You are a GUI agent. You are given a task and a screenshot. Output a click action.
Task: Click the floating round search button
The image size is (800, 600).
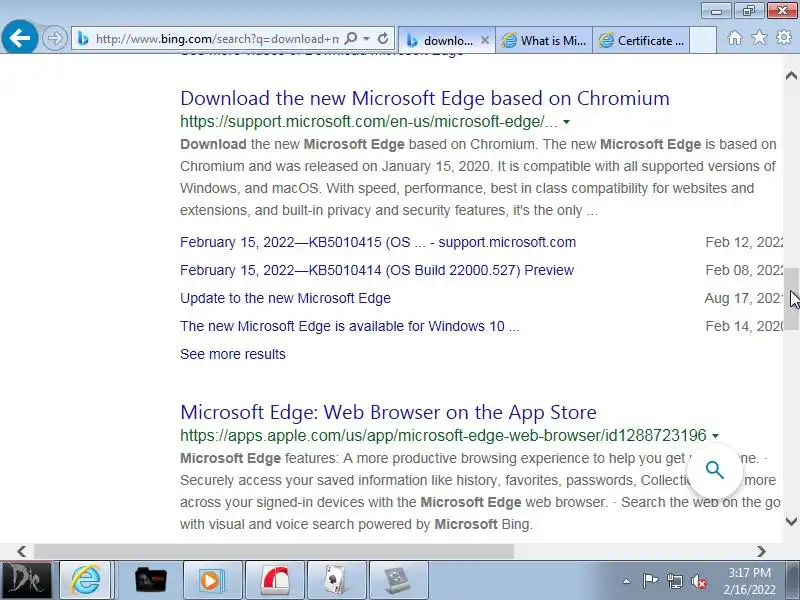pyautogui.click(x=714, y=469)
